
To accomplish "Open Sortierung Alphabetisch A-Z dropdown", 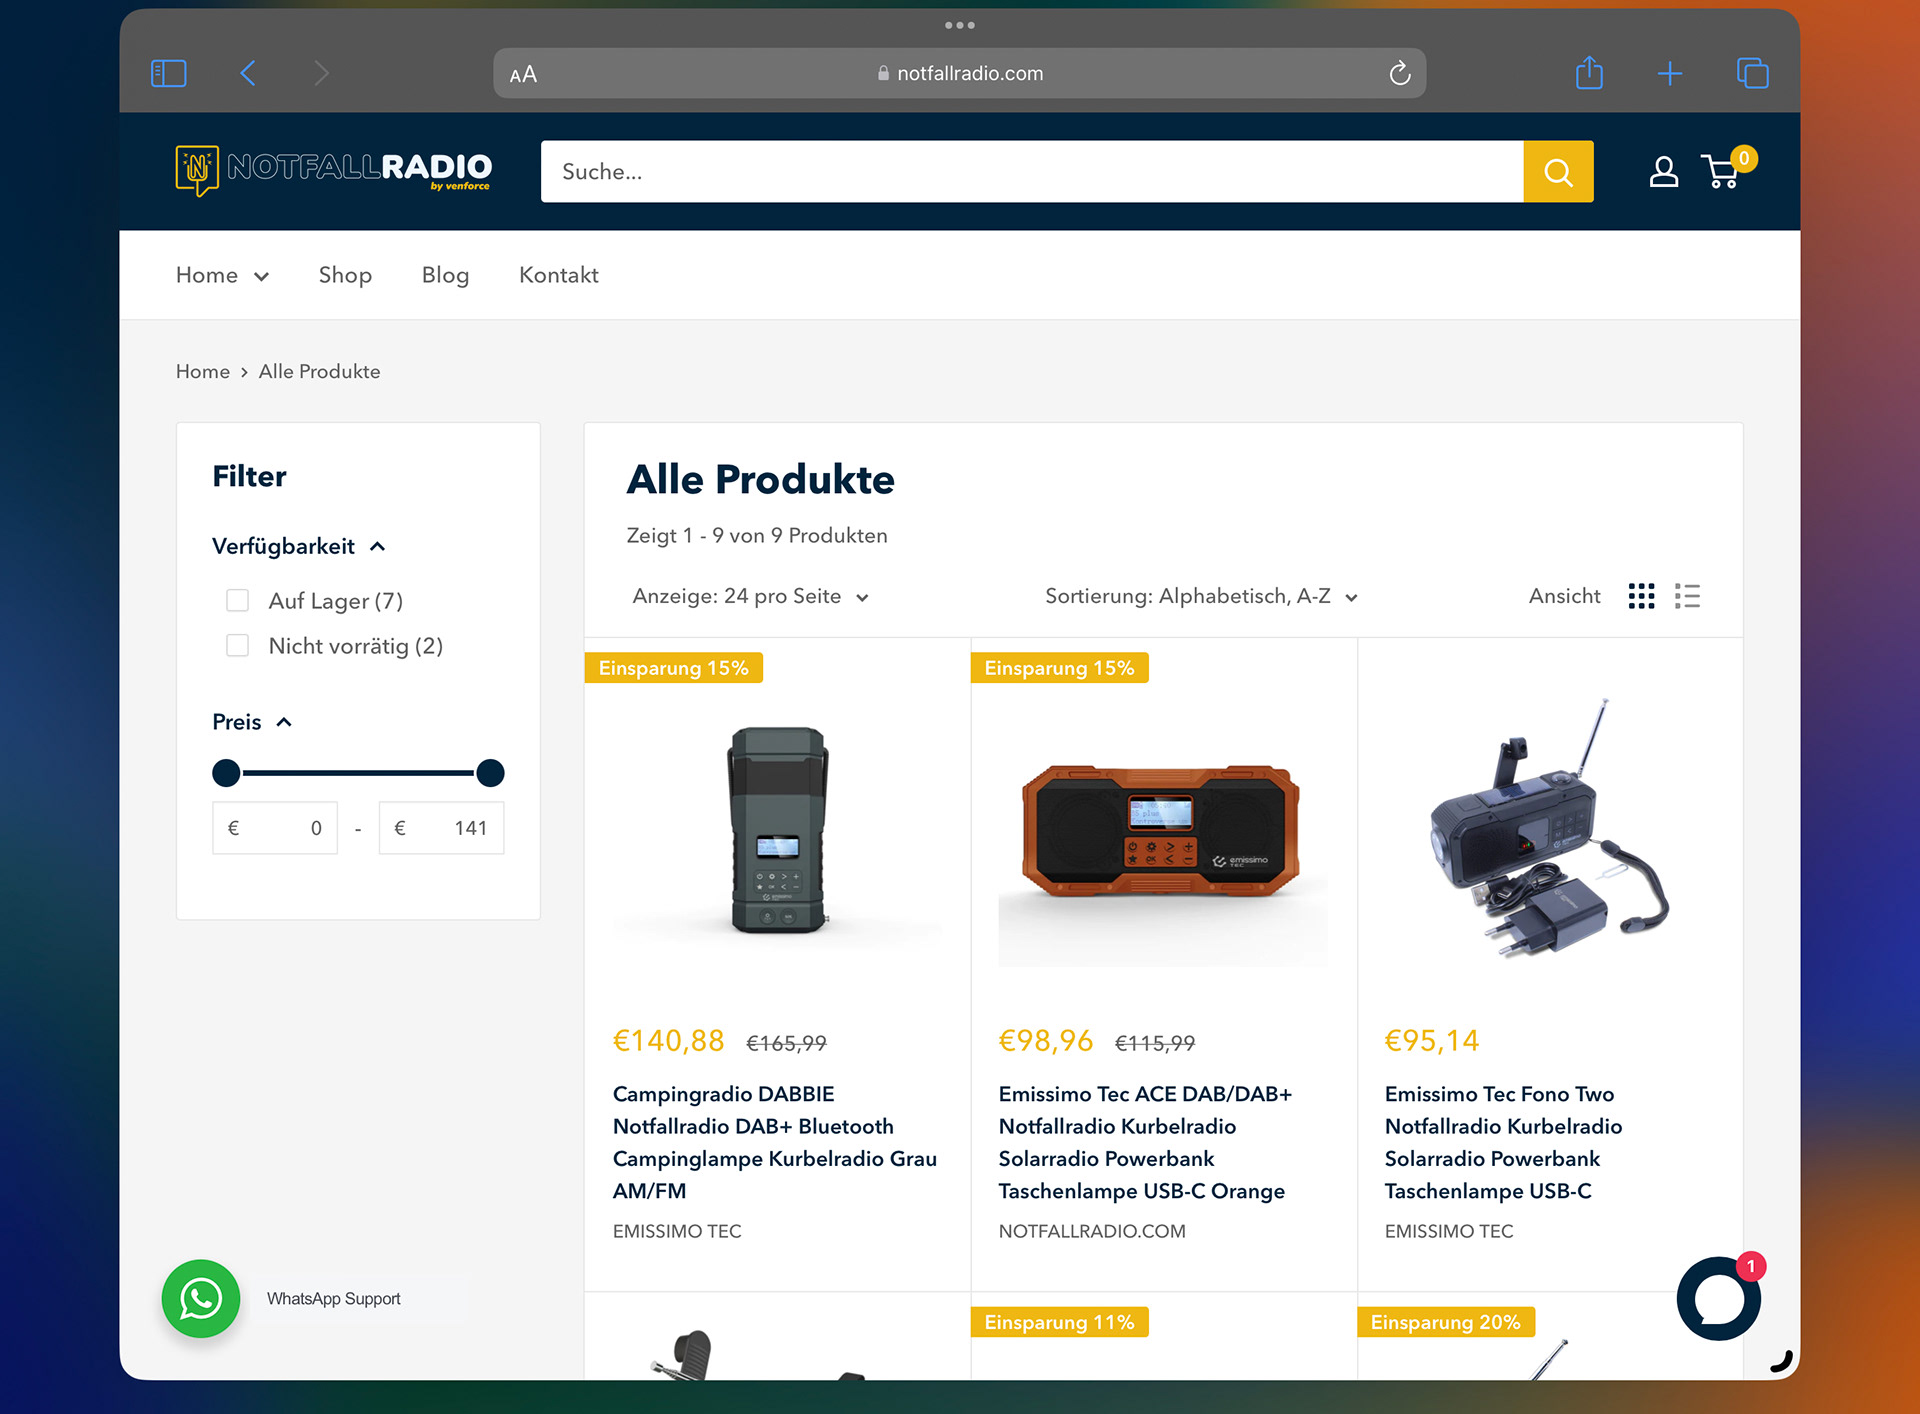I will pos(1201,596).
